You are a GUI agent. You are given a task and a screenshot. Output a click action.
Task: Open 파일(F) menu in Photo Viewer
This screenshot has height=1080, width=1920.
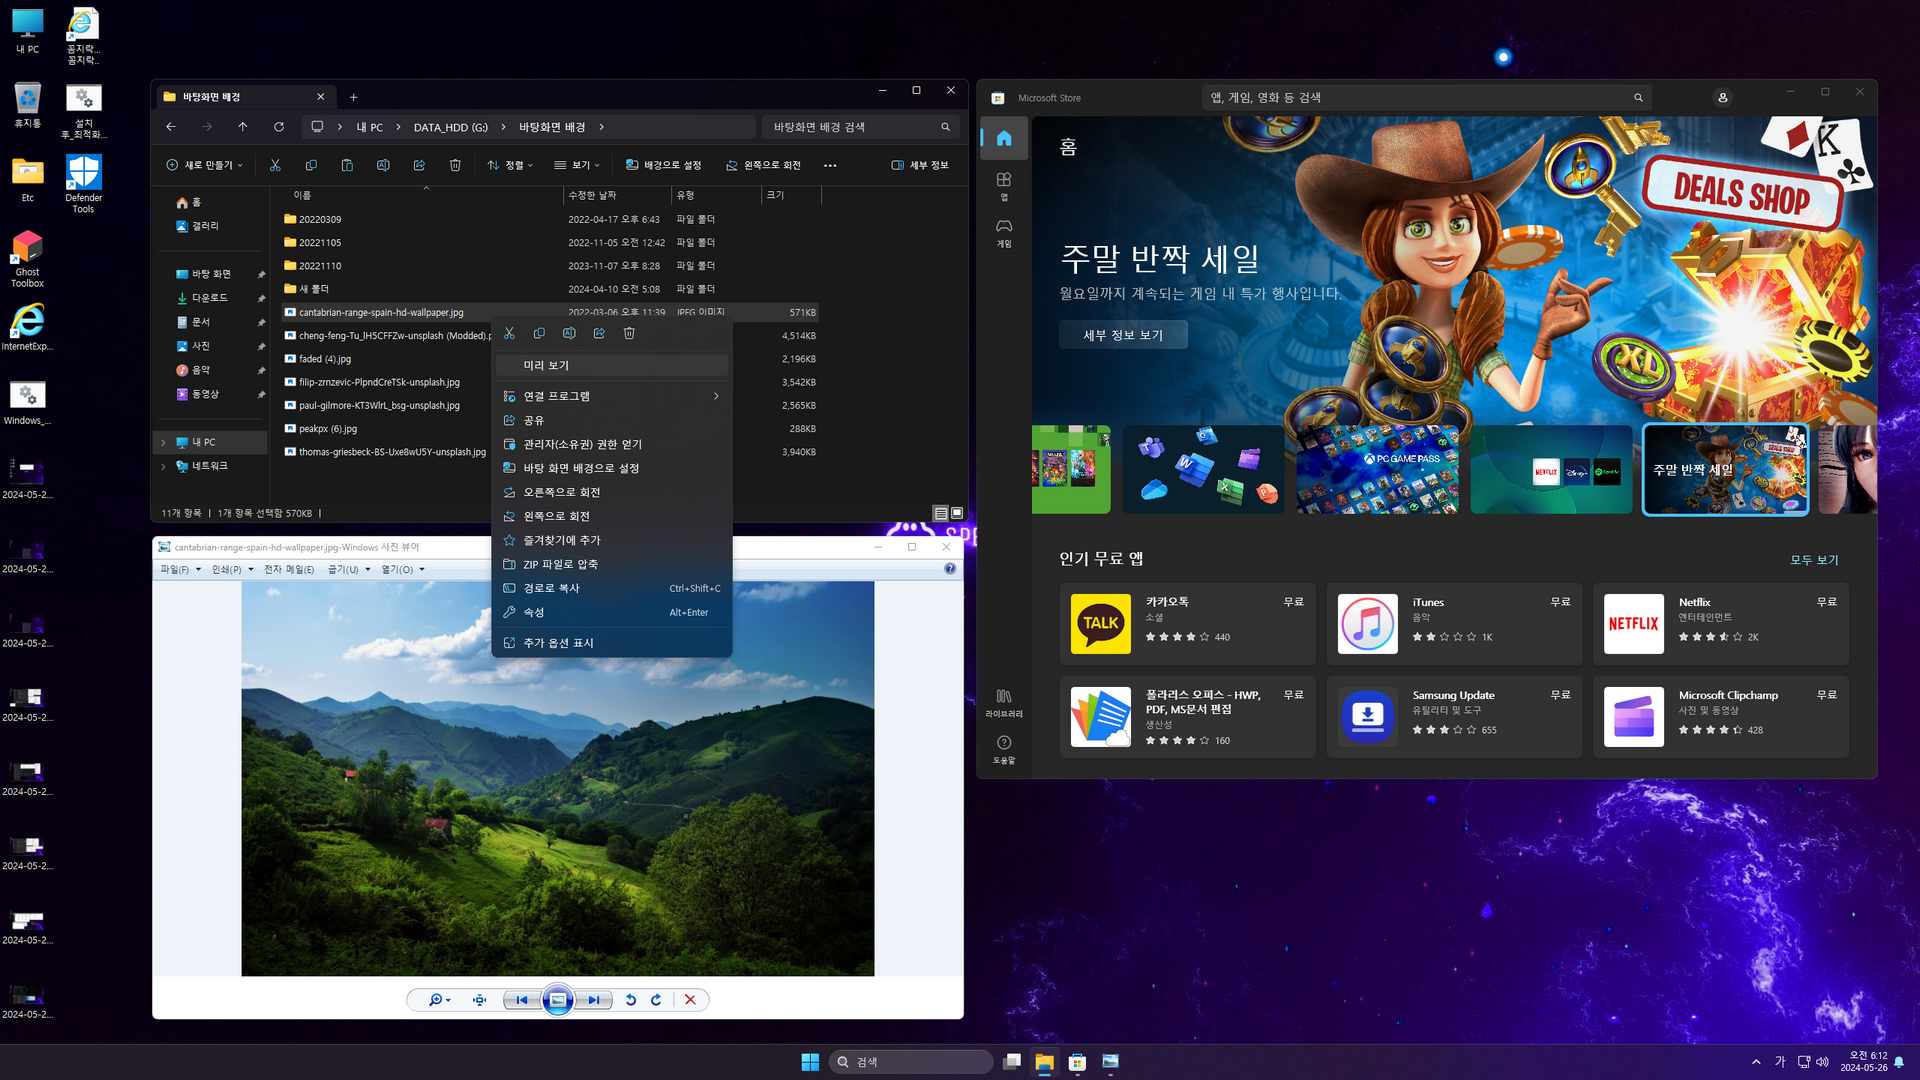[180, 569]
